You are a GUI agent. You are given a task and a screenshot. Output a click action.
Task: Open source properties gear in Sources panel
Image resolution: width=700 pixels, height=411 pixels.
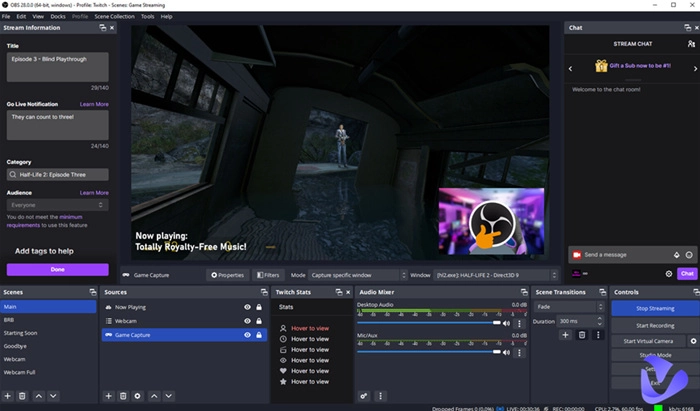(138, 396)
